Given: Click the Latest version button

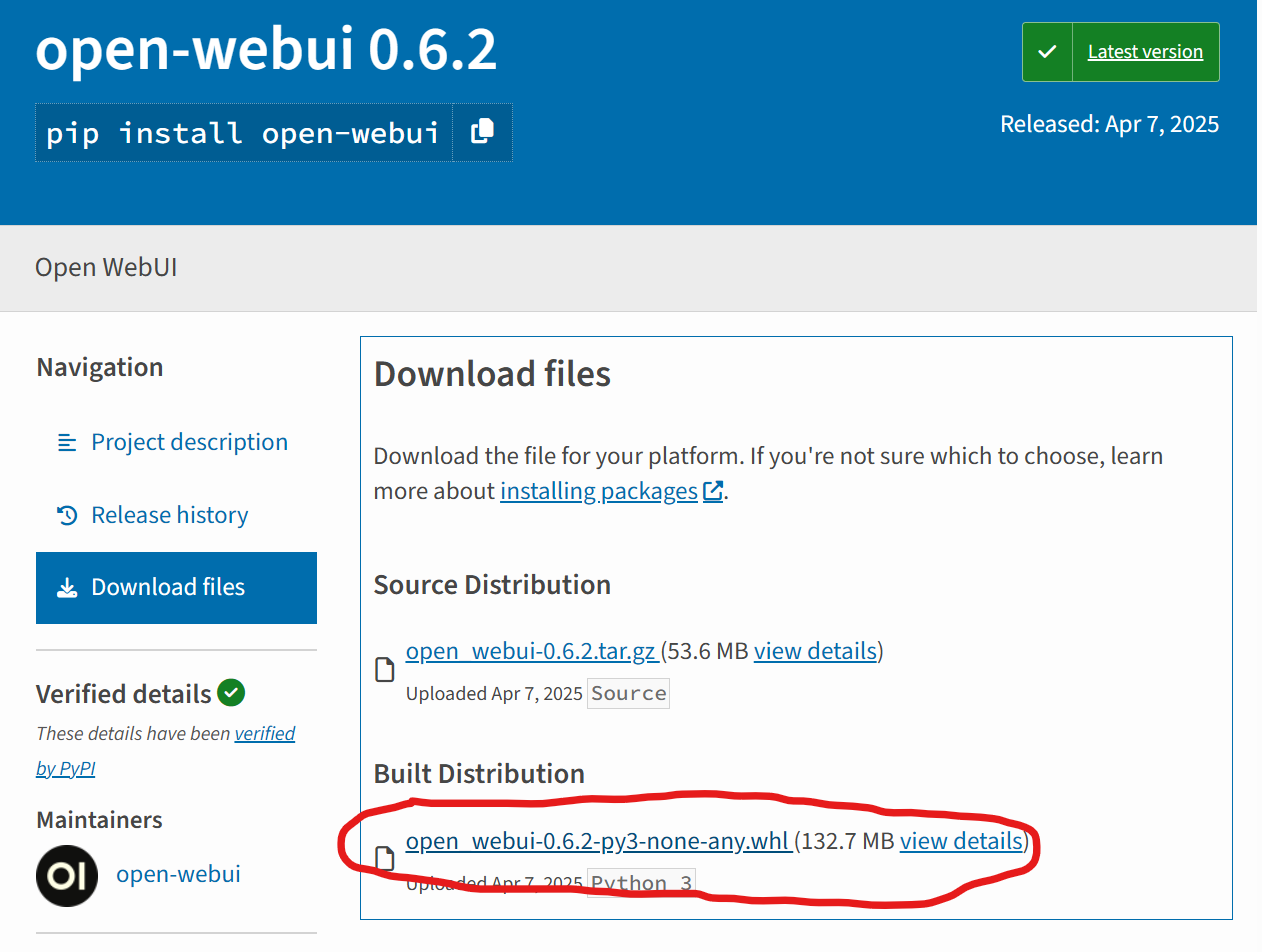Looking at the screenshot, I should click(1145, 52).
